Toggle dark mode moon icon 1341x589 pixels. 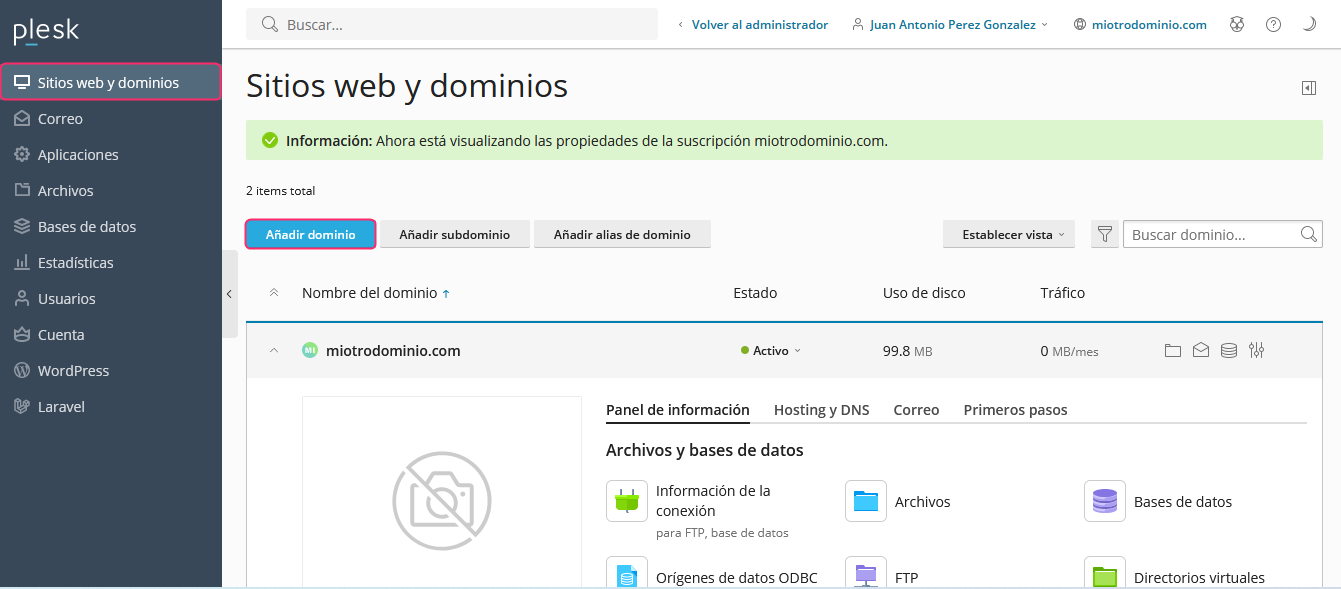pos(1309,25)
